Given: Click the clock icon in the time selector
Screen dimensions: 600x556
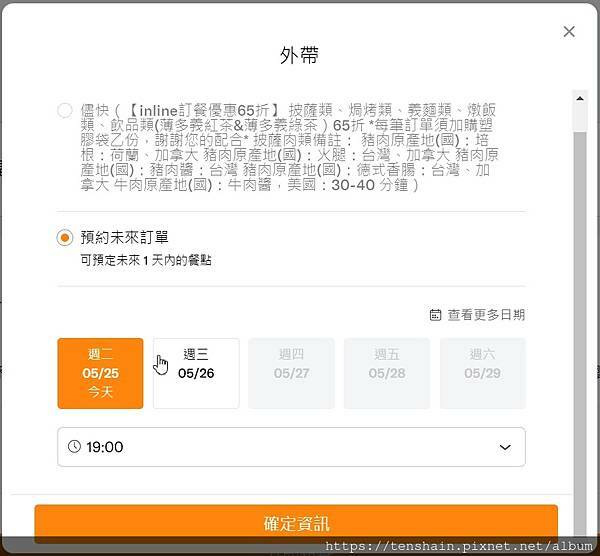Looking at the screenshot, I should [74, 447].
